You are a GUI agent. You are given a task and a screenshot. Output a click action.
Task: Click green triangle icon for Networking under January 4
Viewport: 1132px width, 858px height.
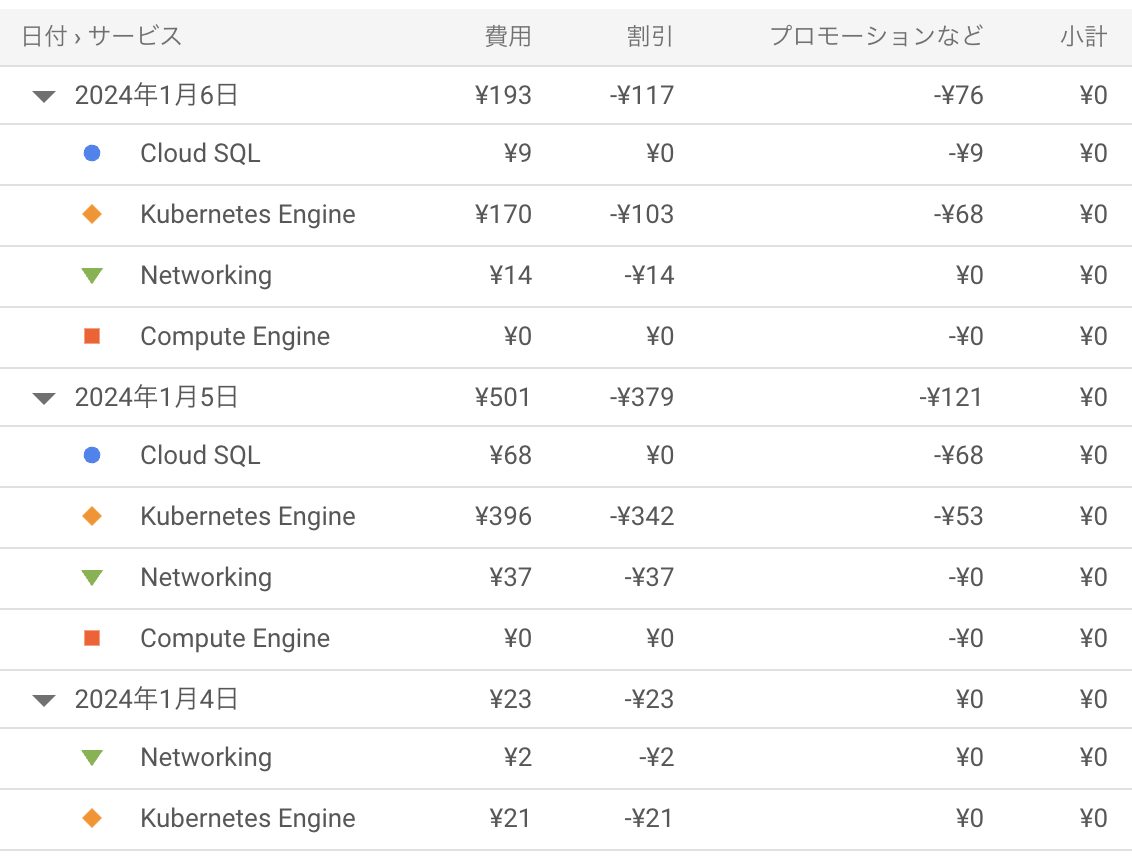(92, 758)
